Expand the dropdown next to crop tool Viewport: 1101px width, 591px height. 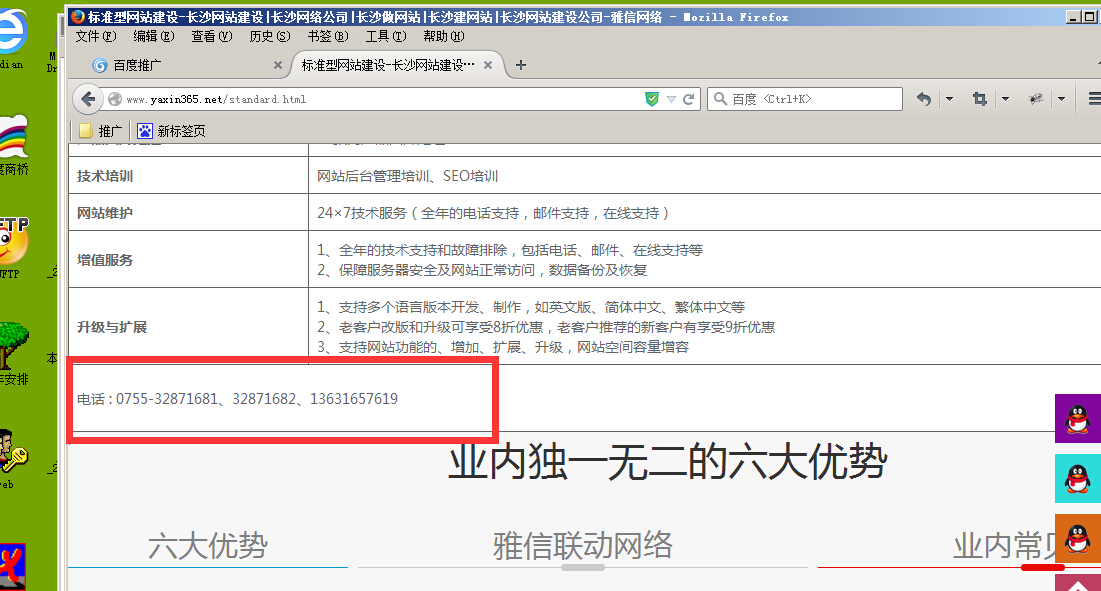[1005, 99]
